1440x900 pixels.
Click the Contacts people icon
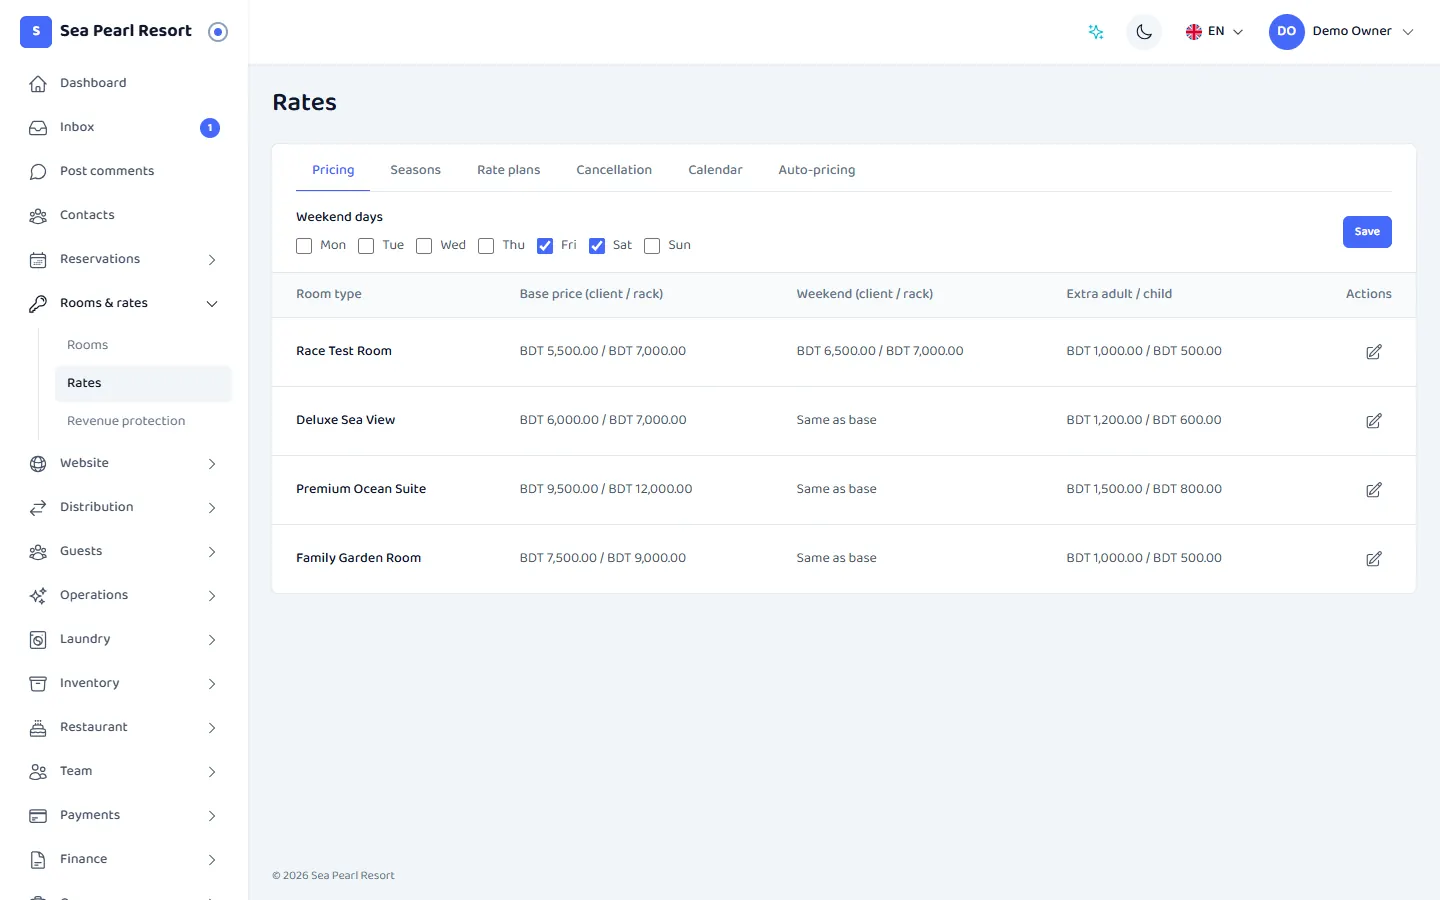click(38, 216)
